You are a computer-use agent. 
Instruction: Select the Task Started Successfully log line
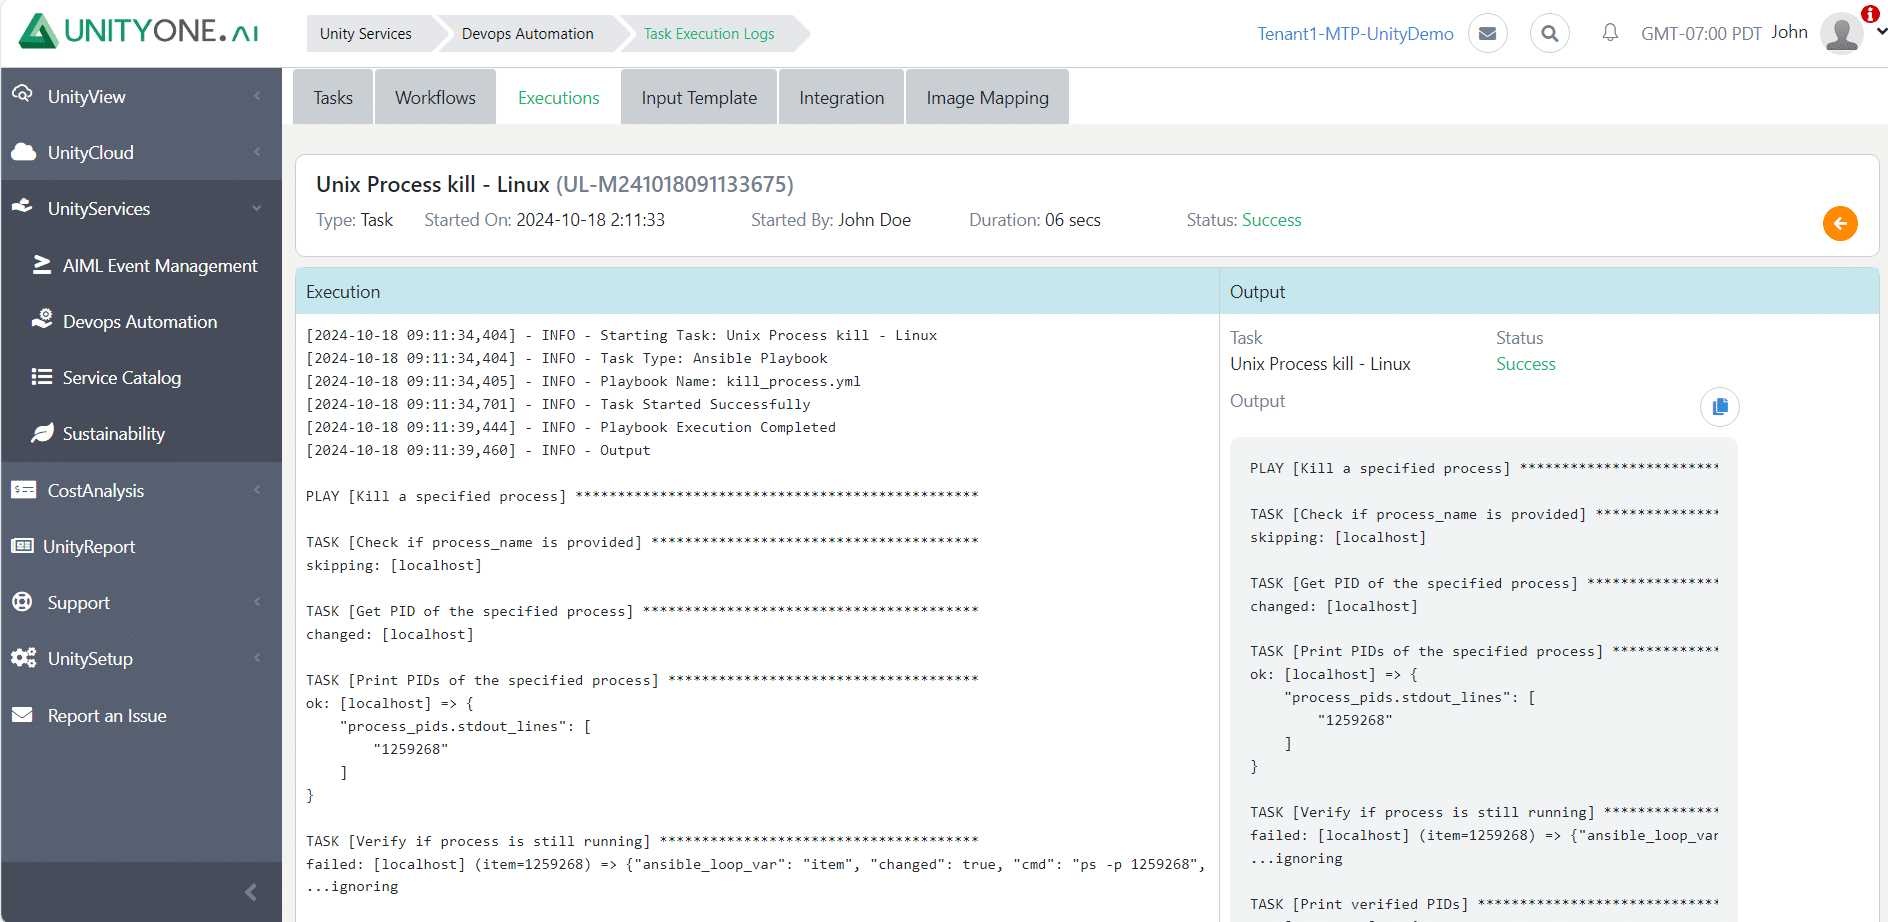pos(558,404)
